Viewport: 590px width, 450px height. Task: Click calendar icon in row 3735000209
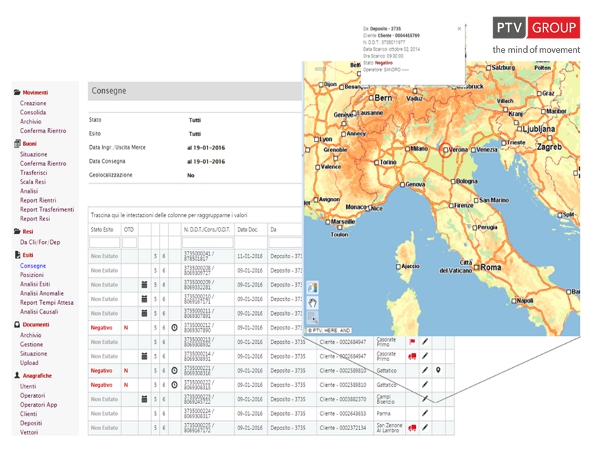click(144, 285)
